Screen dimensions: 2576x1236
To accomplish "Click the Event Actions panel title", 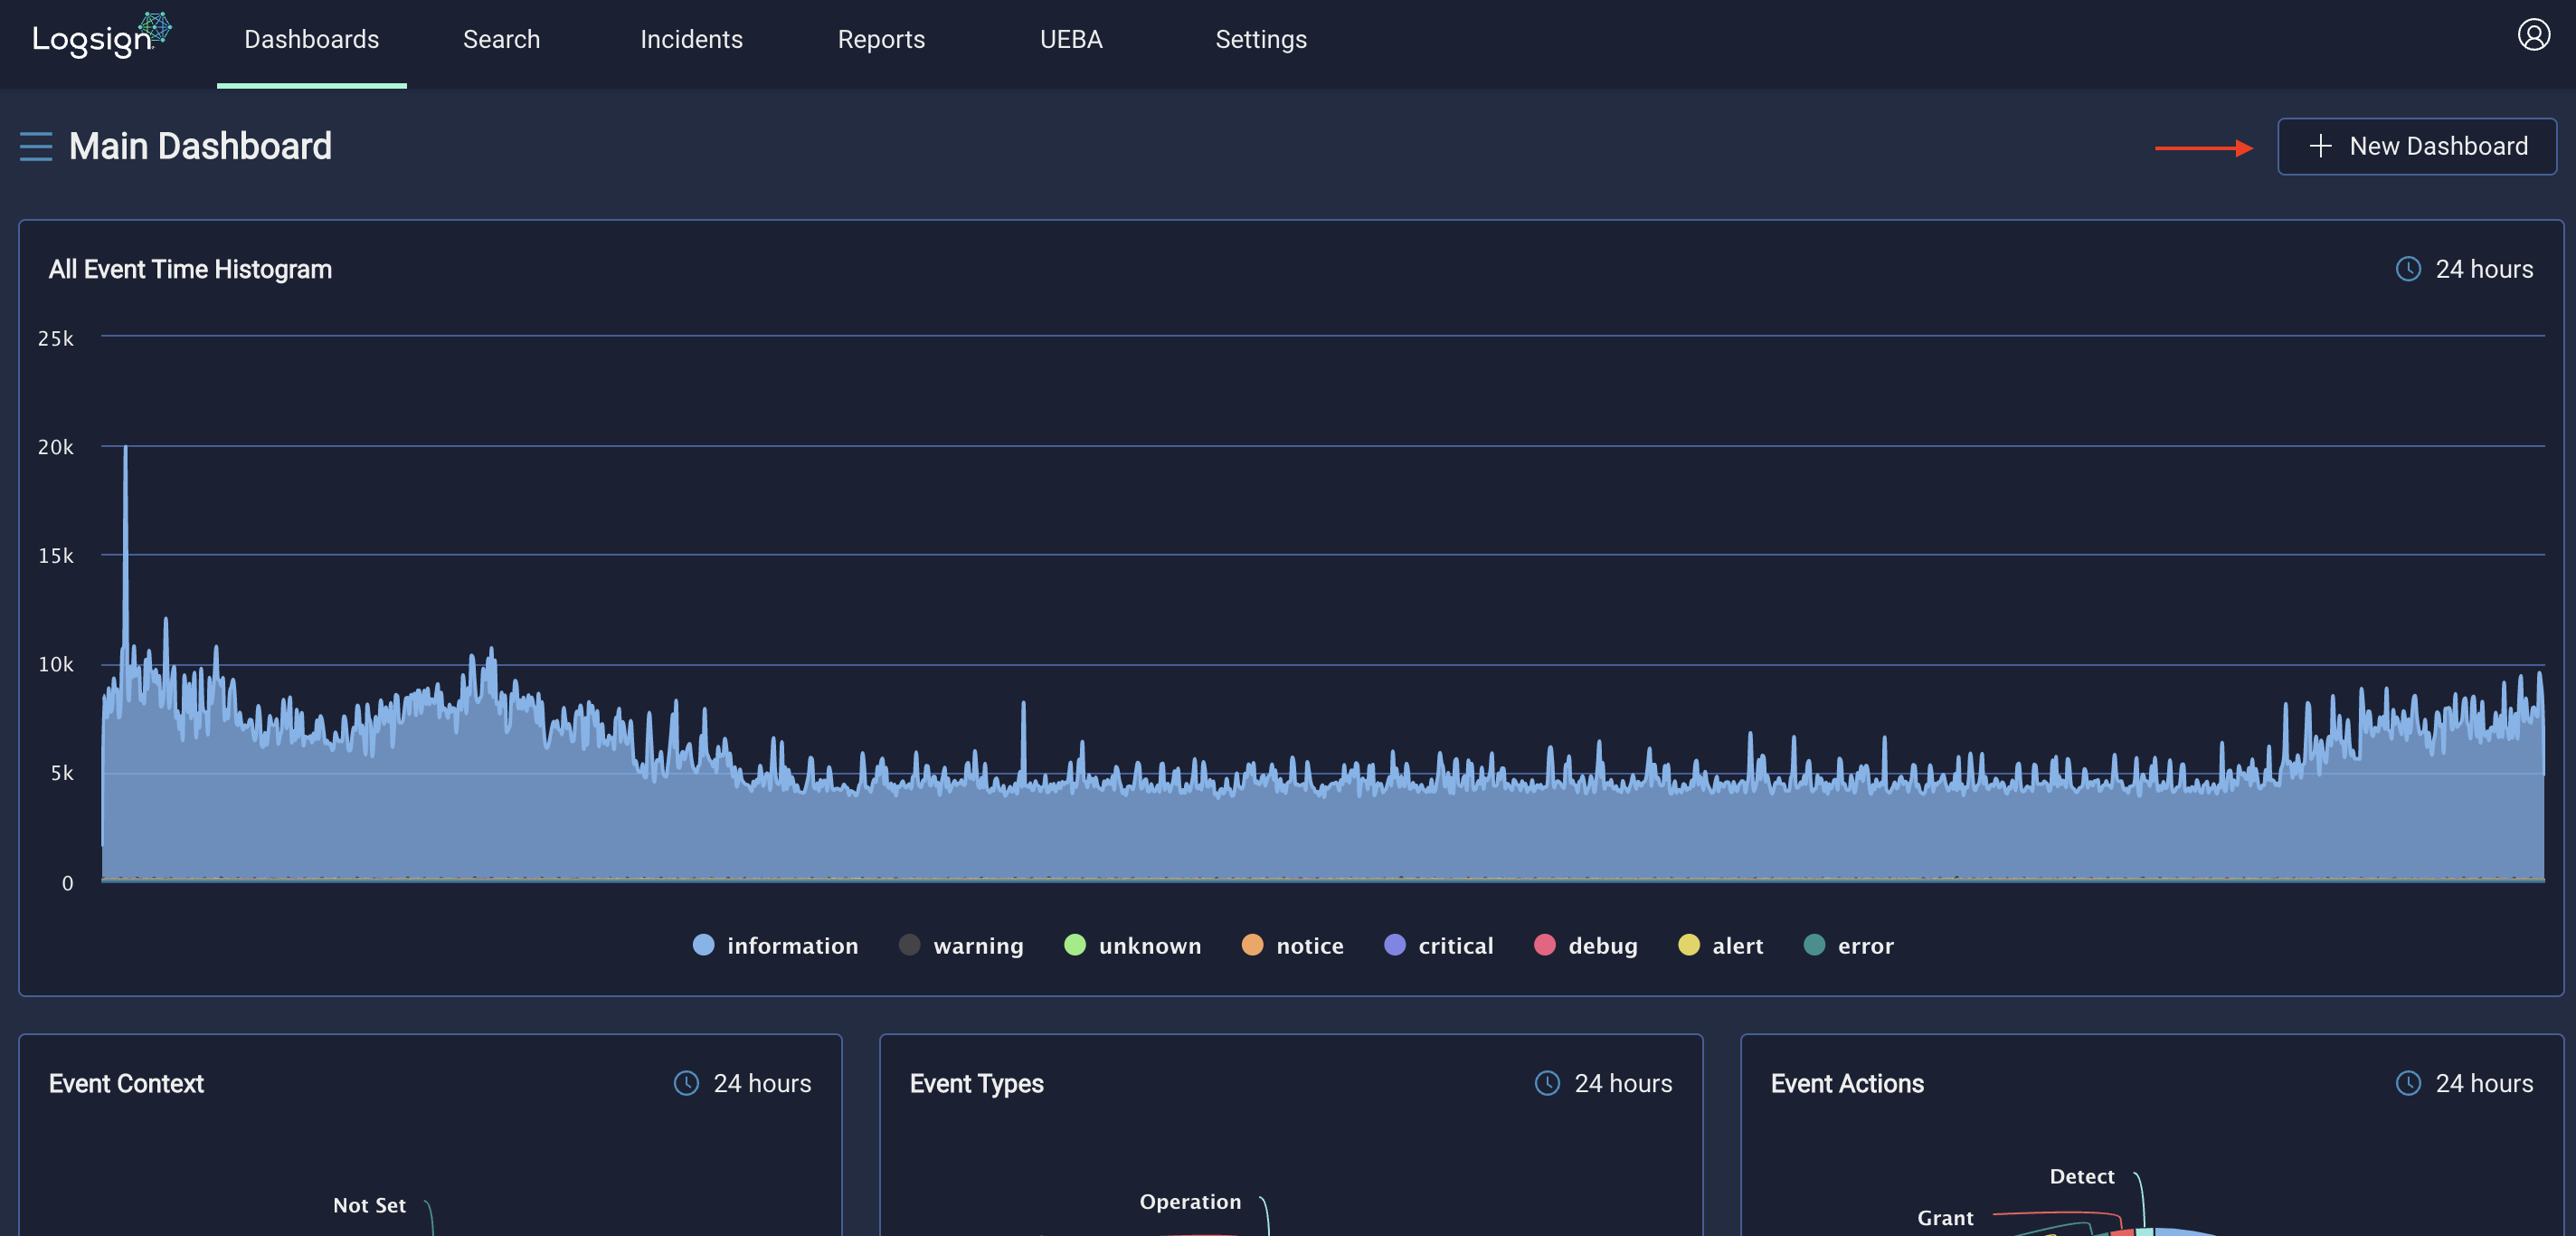I will pyautogui.click(x=1847, y=1083).
